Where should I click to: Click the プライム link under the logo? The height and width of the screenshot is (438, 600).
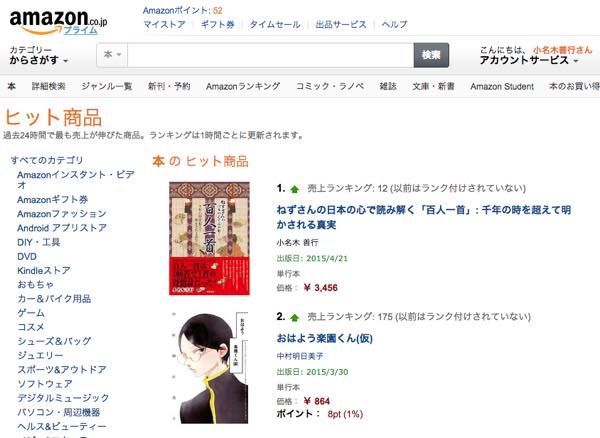tap(80, 31)
